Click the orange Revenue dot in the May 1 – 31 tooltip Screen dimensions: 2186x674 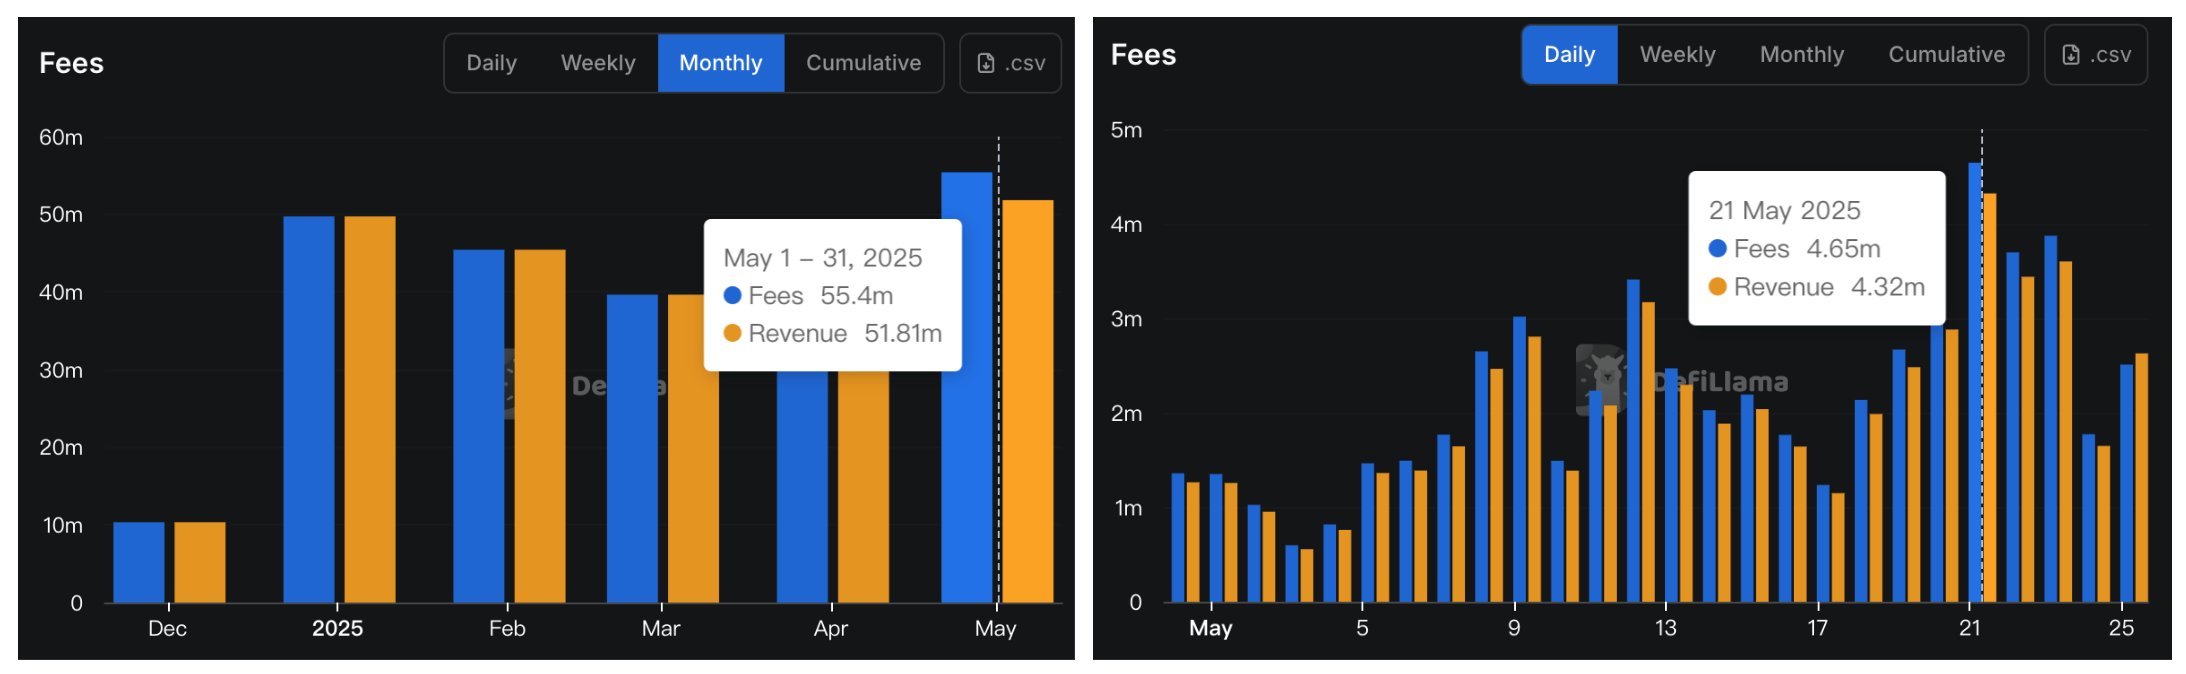coord(732,334)
